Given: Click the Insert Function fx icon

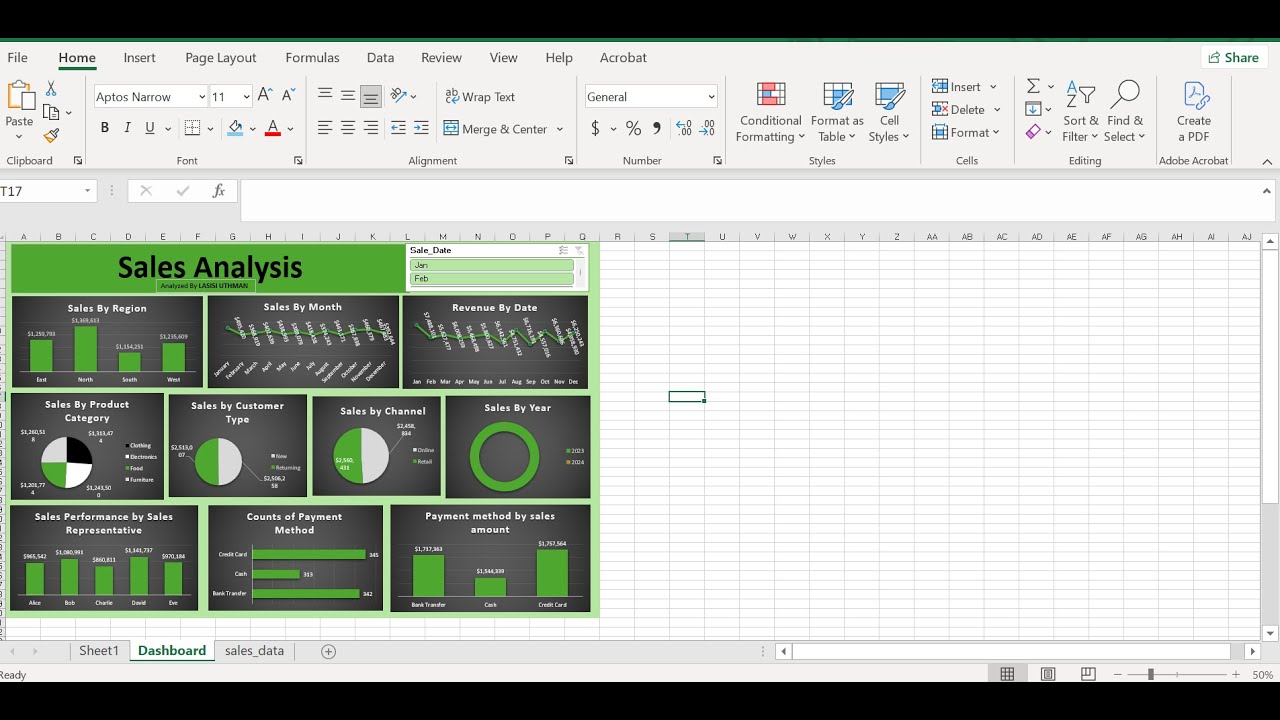Looking at the screenshot, I should pyautogui.click(x=218, y=191).
